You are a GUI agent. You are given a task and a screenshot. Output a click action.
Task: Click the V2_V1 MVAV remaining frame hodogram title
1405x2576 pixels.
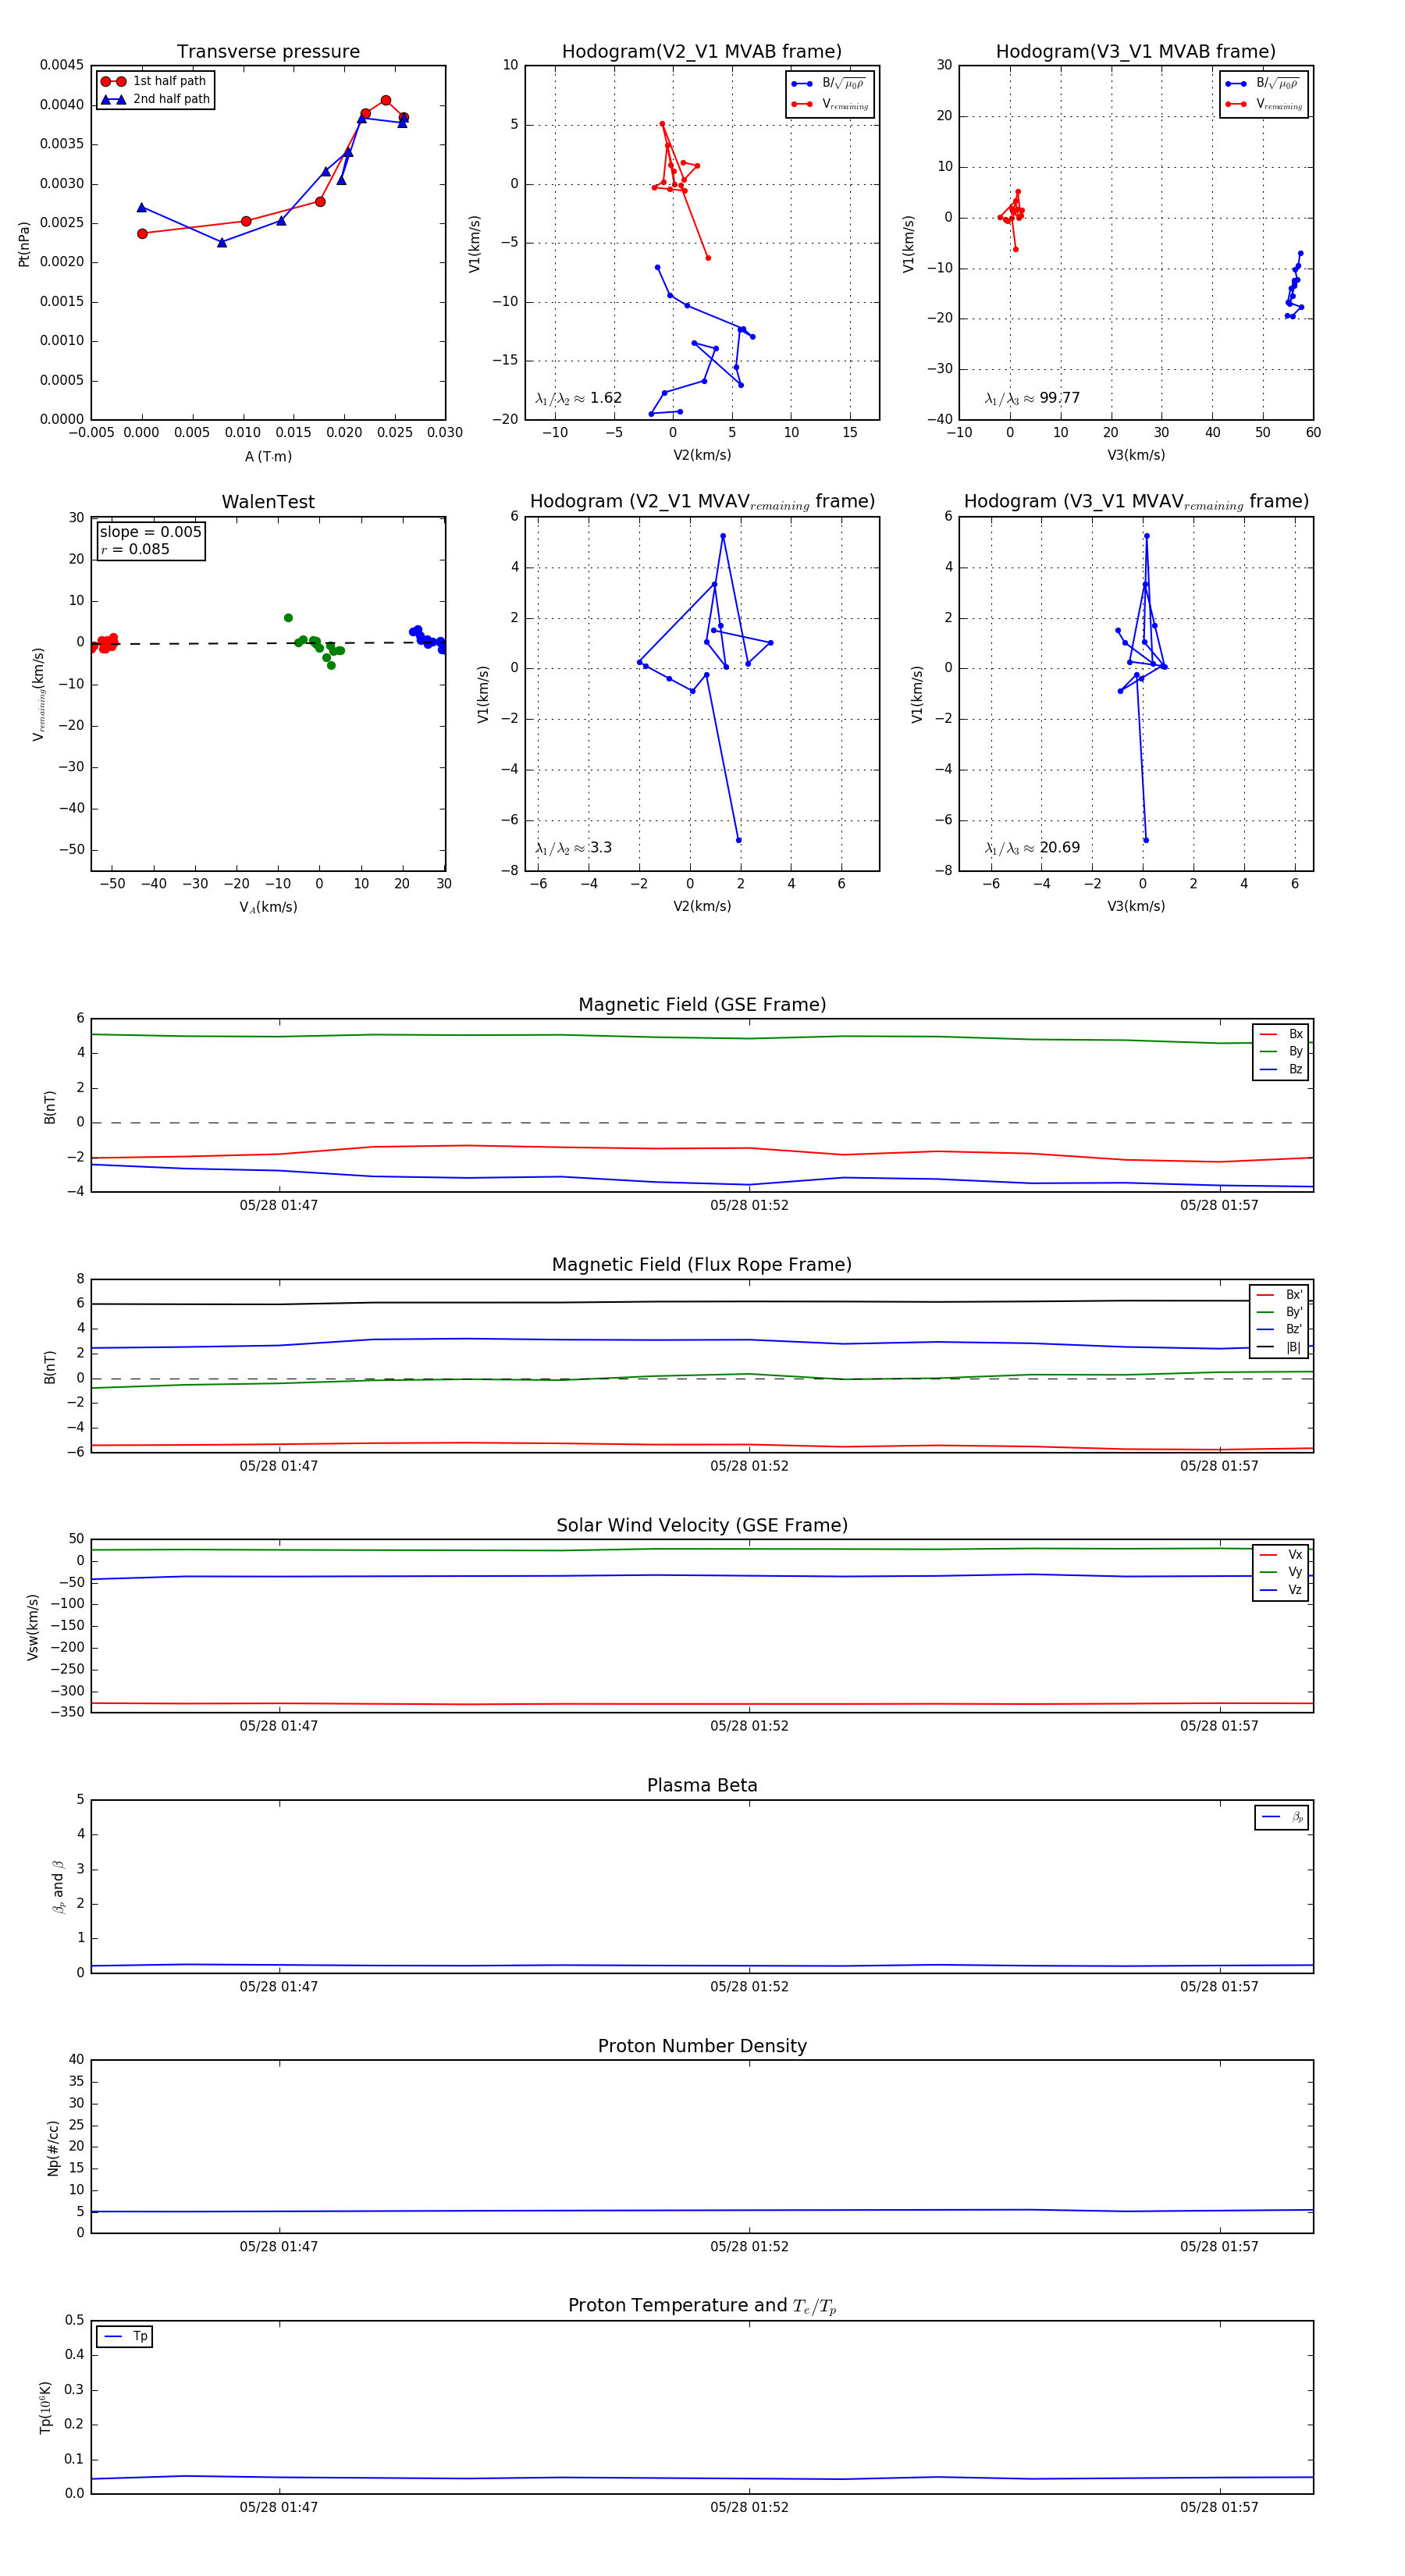[x=702, y=502]
